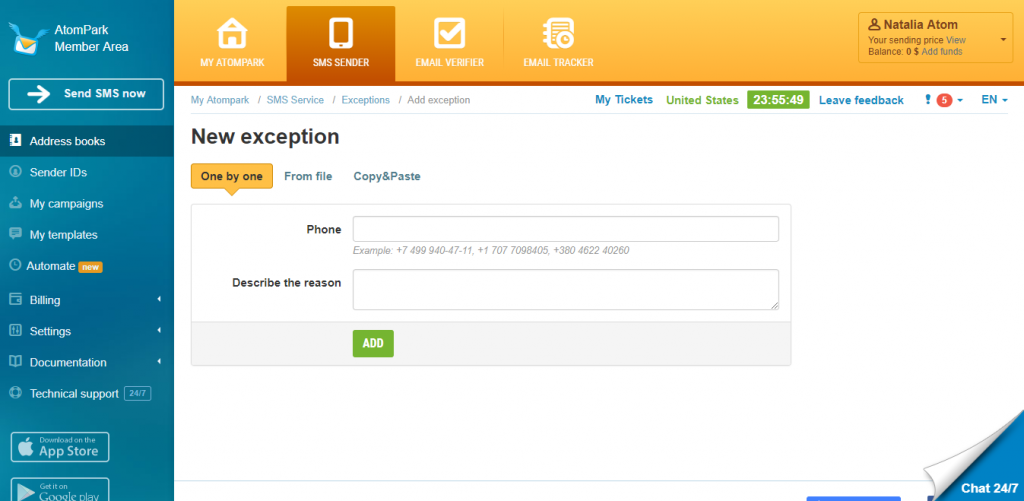Image resolution: width=1024 pixels, height=501 pixels.
Task: Click the new badge beside Automate
Action: [91, 267]
